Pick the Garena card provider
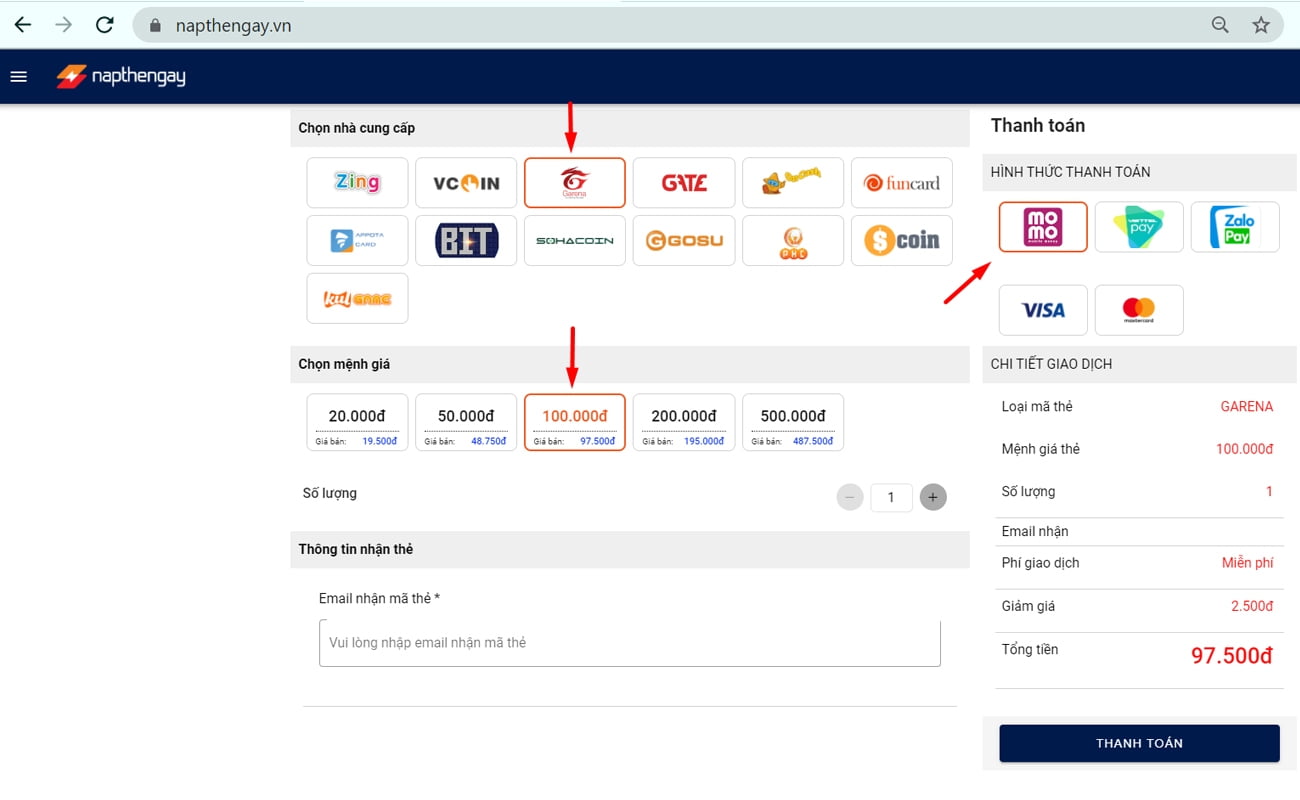This screenshot has width=1300, height=800. coord(575,183)
